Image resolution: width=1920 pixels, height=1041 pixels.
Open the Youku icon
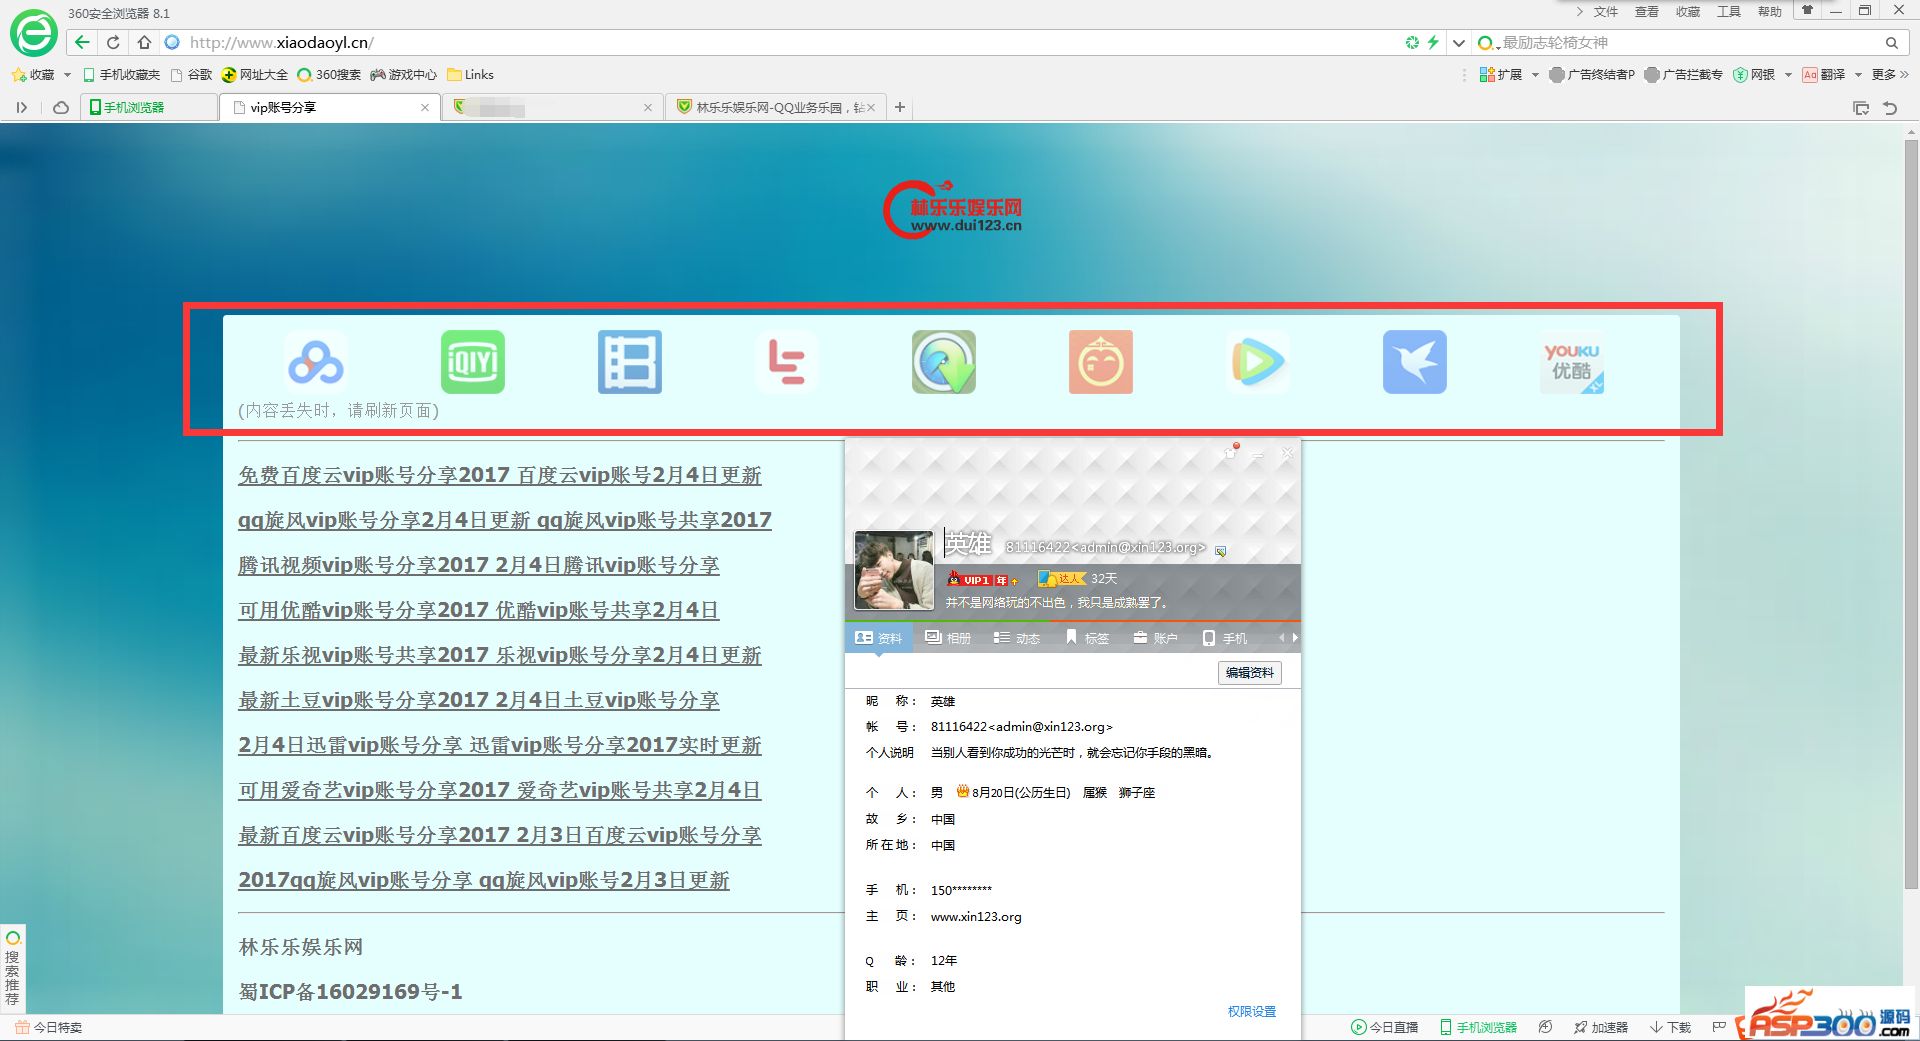pyautogui.click(x=1572, y=362)
